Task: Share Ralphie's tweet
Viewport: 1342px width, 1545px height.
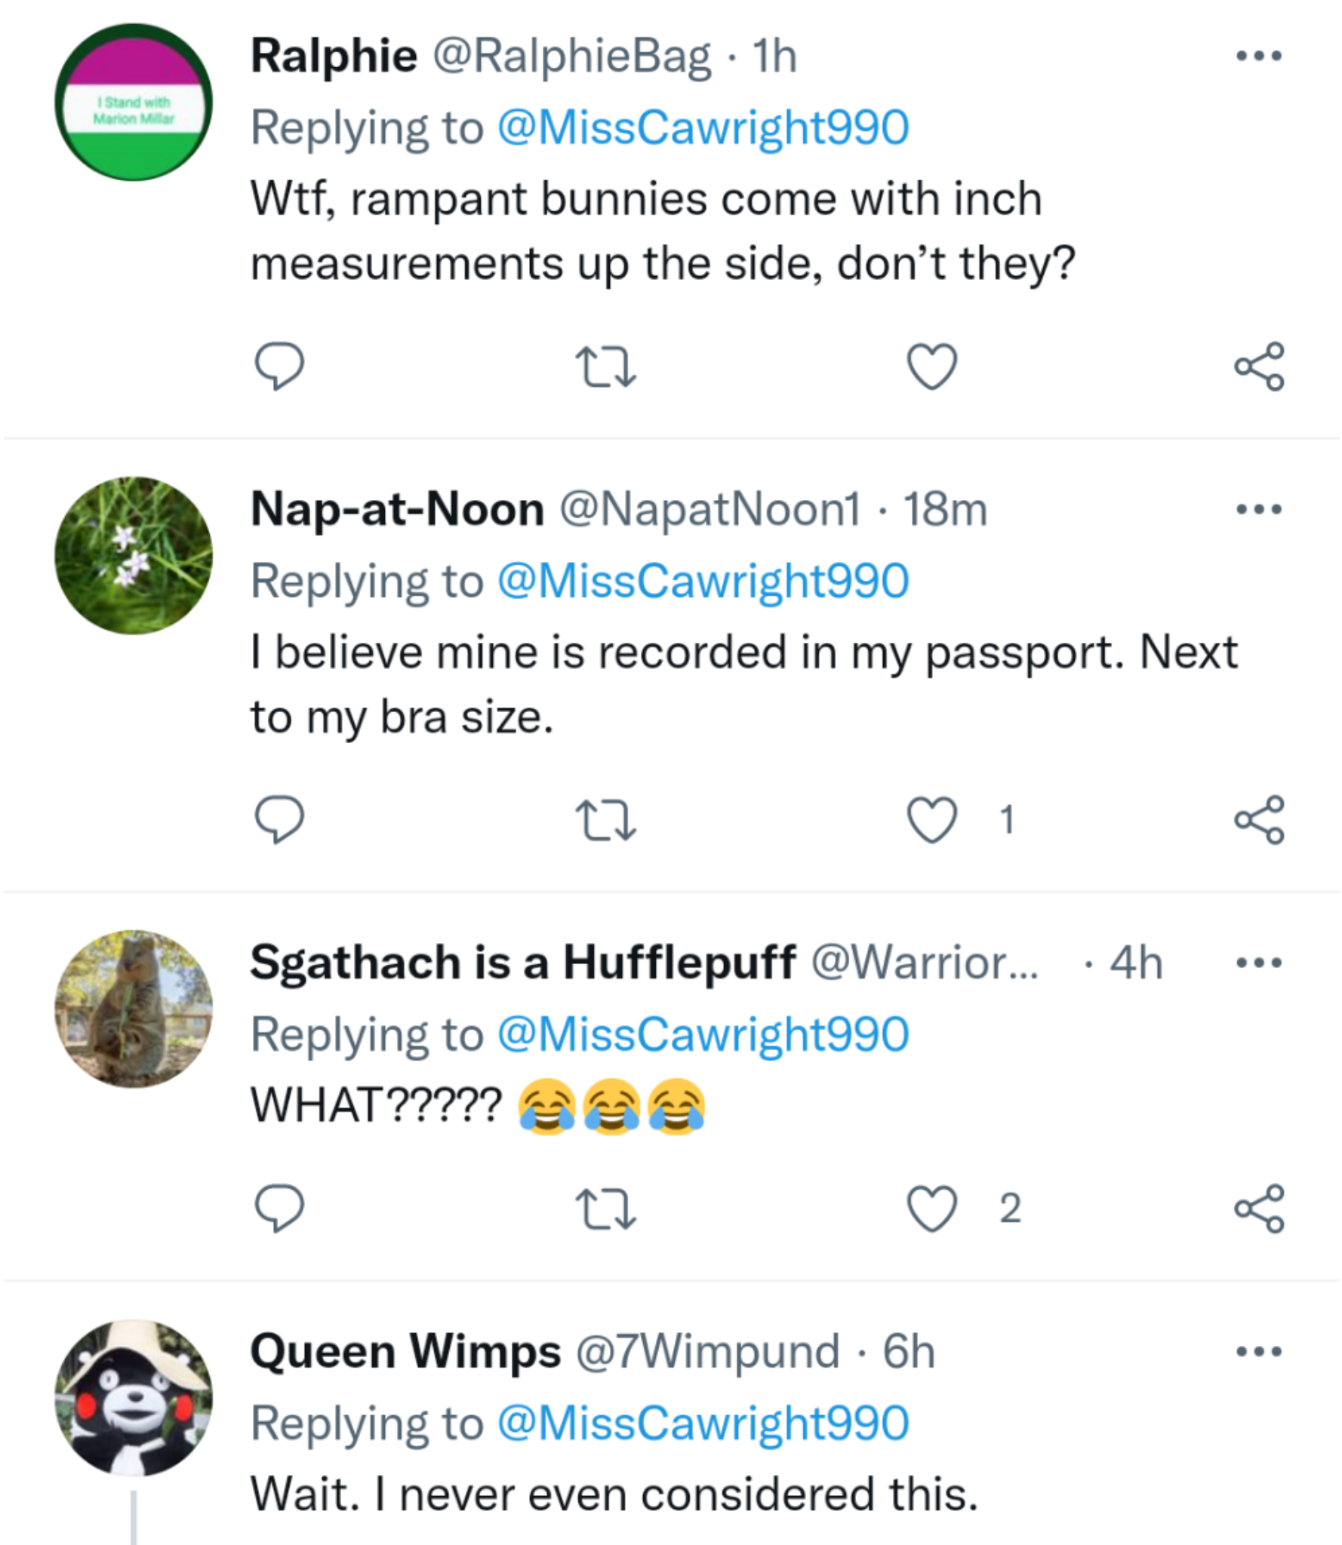Action: [x=1259, y=367]
